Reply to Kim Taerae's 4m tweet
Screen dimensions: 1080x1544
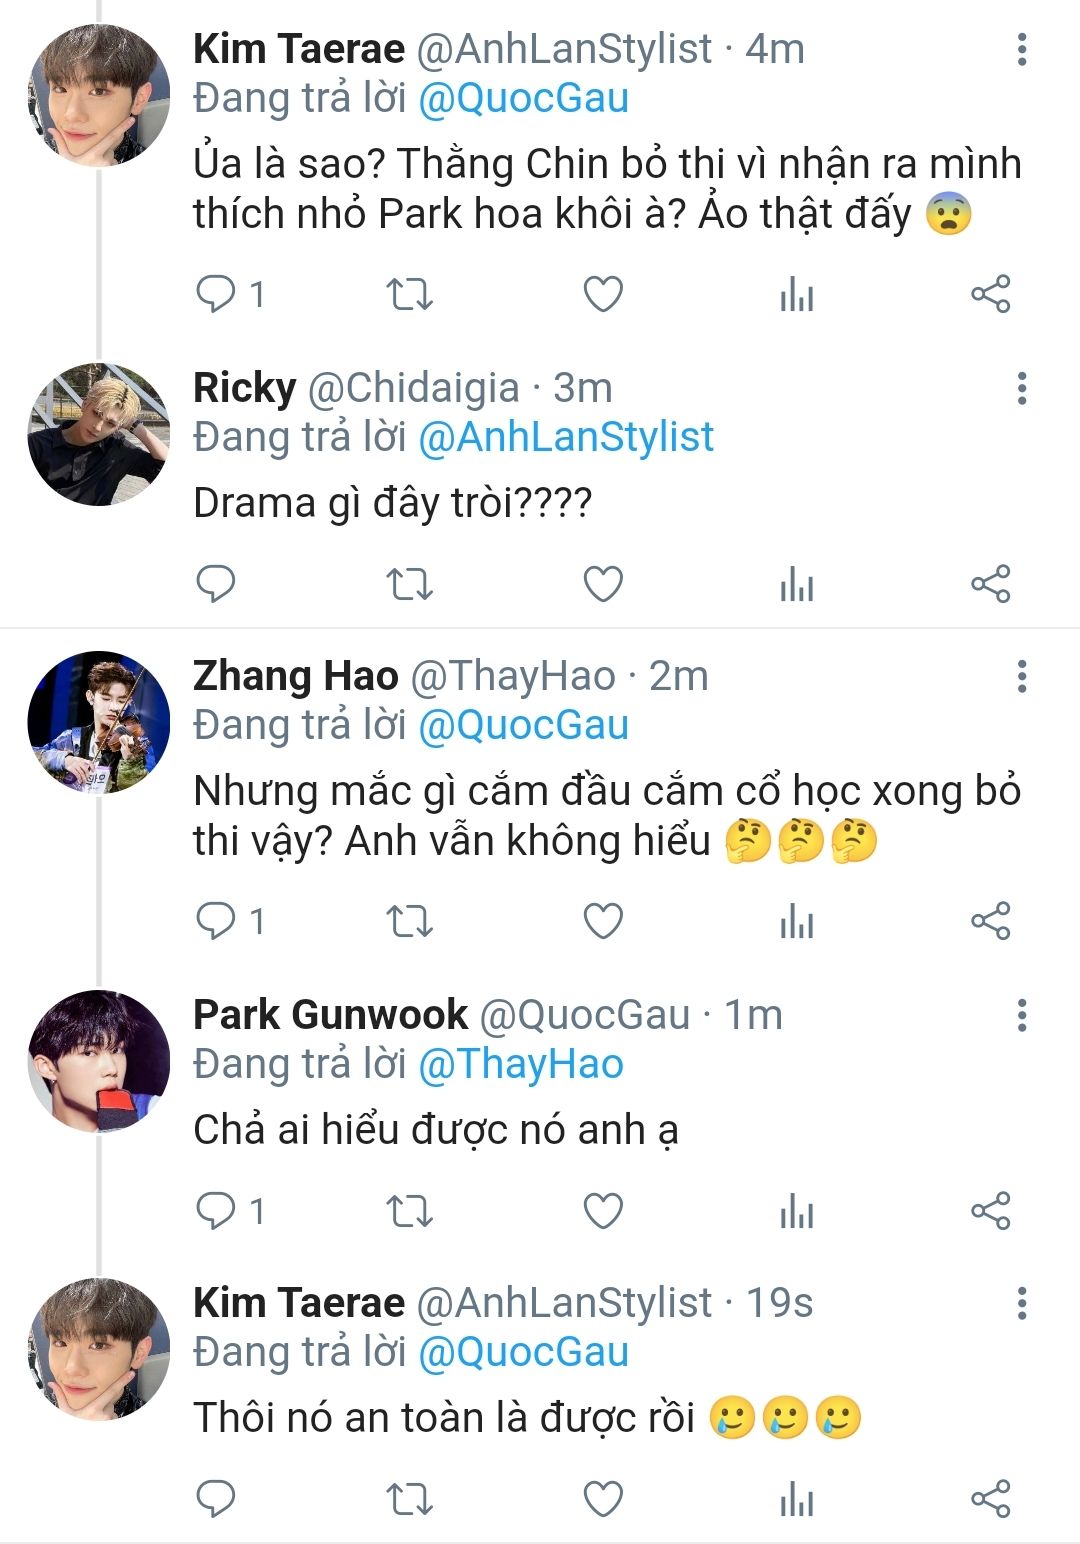coord(216,294)
